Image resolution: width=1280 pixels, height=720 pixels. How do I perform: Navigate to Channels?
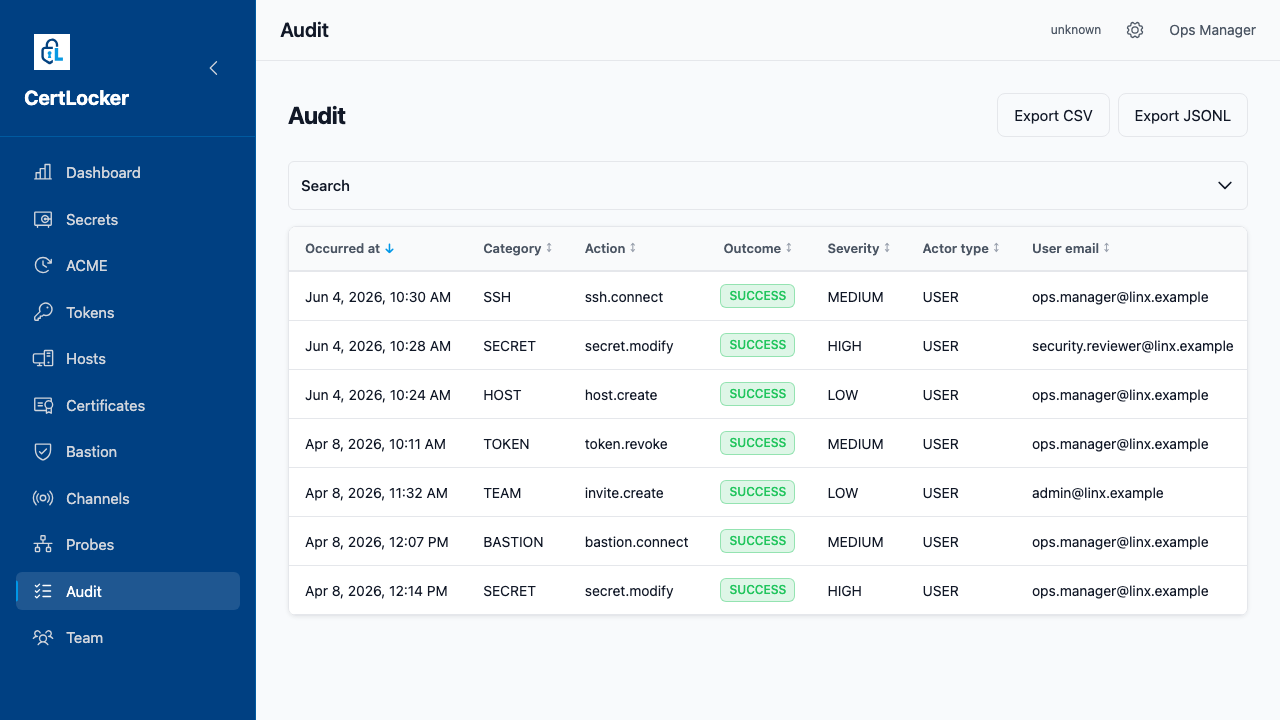point(128,498)
